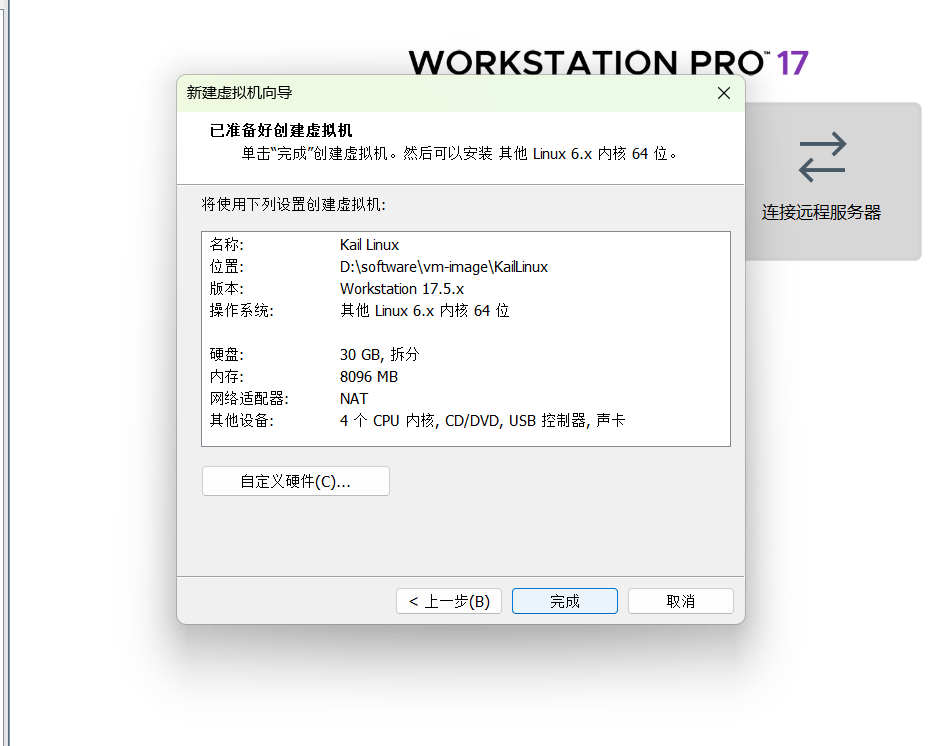Select the name value 'Kail Linux'

(369, 245)
